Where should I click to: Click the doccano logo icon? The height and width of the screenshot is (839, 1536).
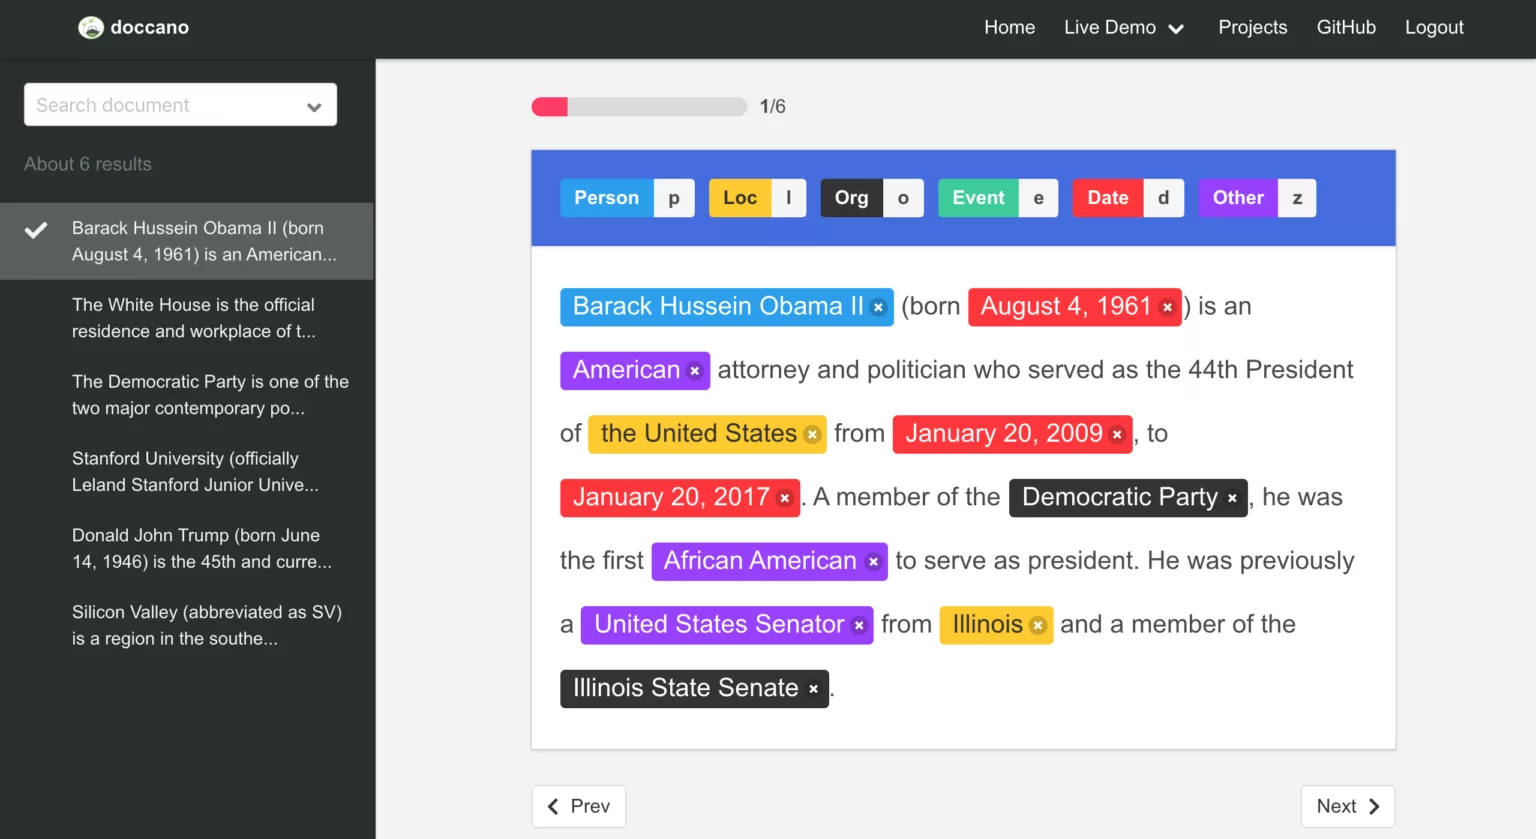tap(91, 28)
